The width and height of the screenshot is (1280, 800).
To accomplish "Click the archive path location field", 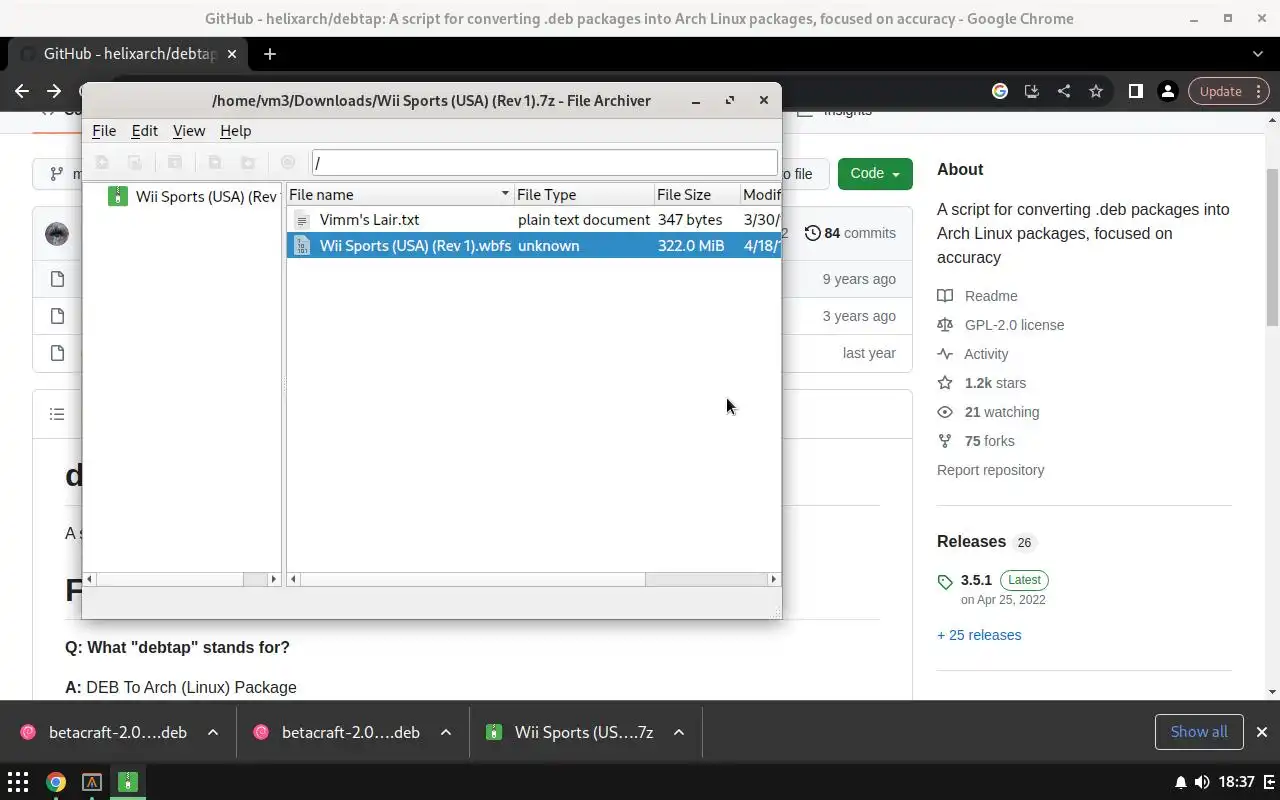I will [544, 162].
